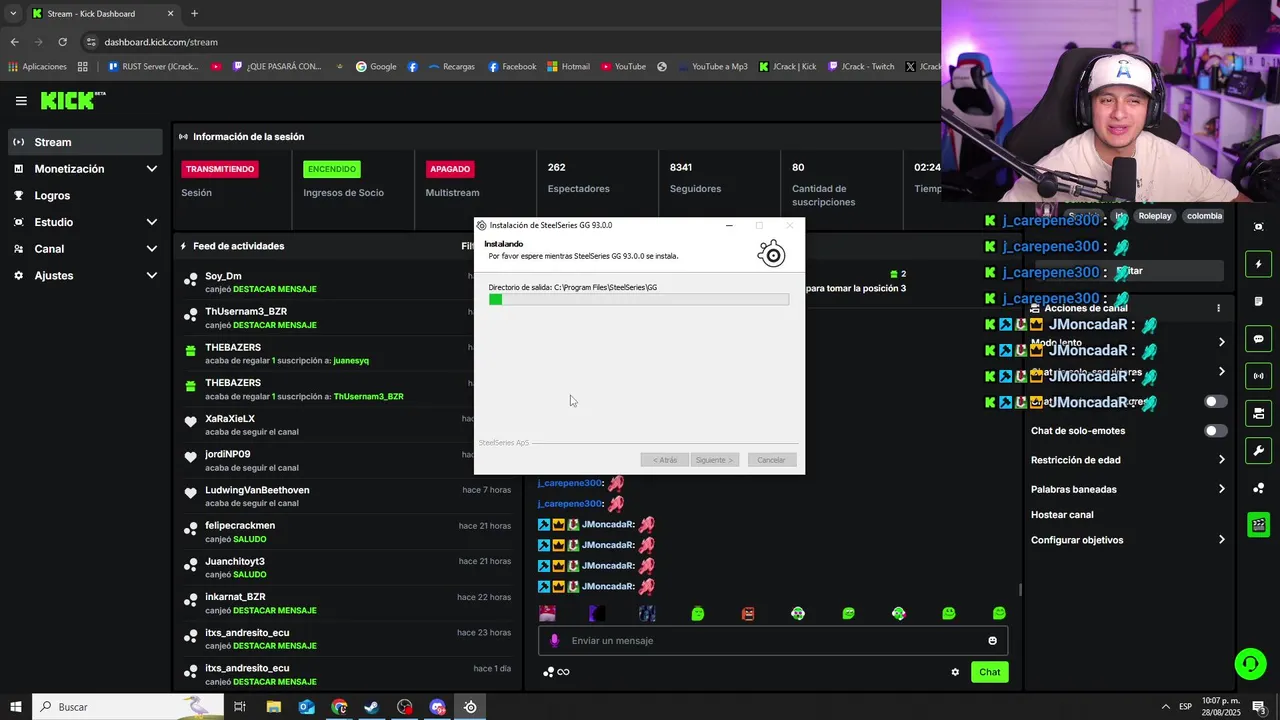Viewport: 1280px width, 720px height.
Task: Open Hostear canal option
Action: (1062, 515)
